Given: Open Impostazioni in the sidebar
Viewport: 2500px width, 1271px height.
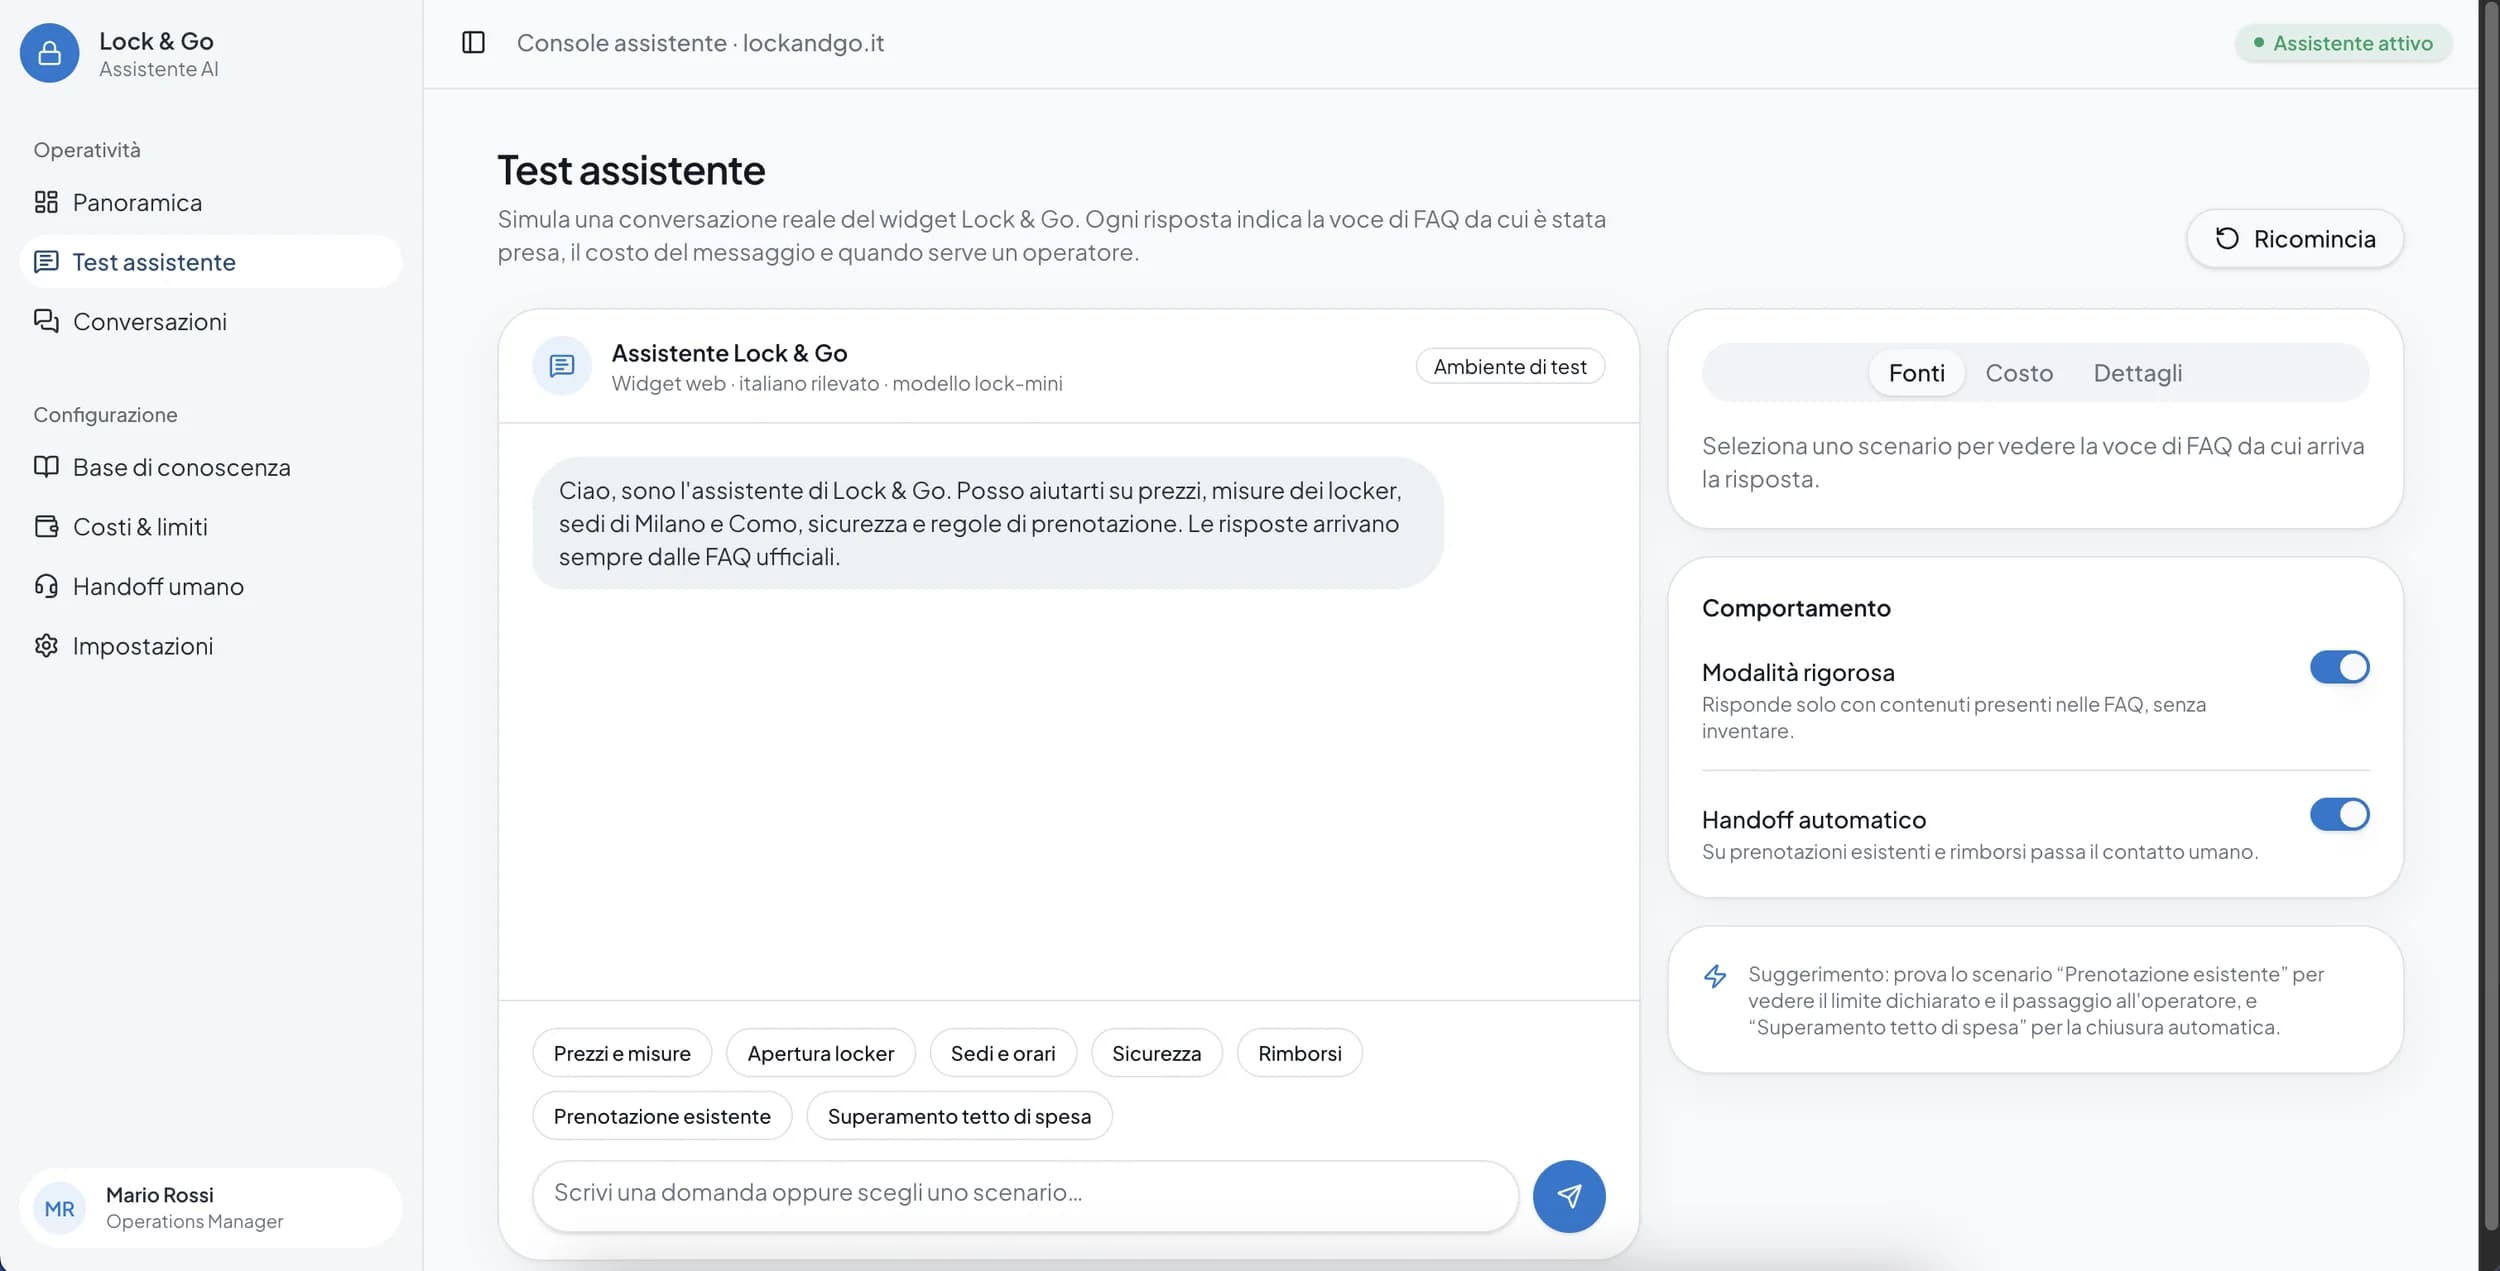Looking at the screenshot, I should [211, 645].
